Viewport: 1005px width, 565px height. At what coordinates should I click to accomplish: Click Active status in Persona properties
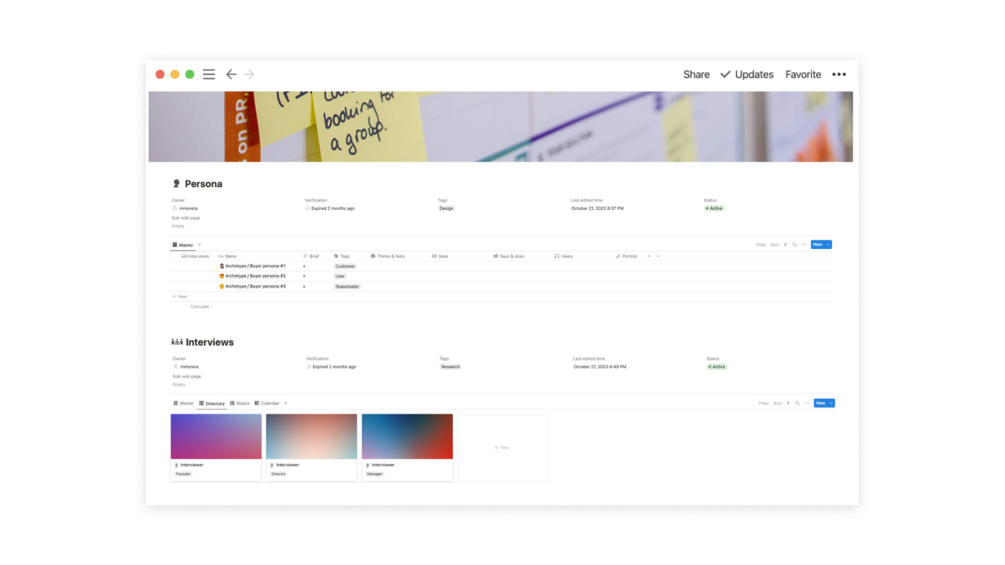(714, 208)
